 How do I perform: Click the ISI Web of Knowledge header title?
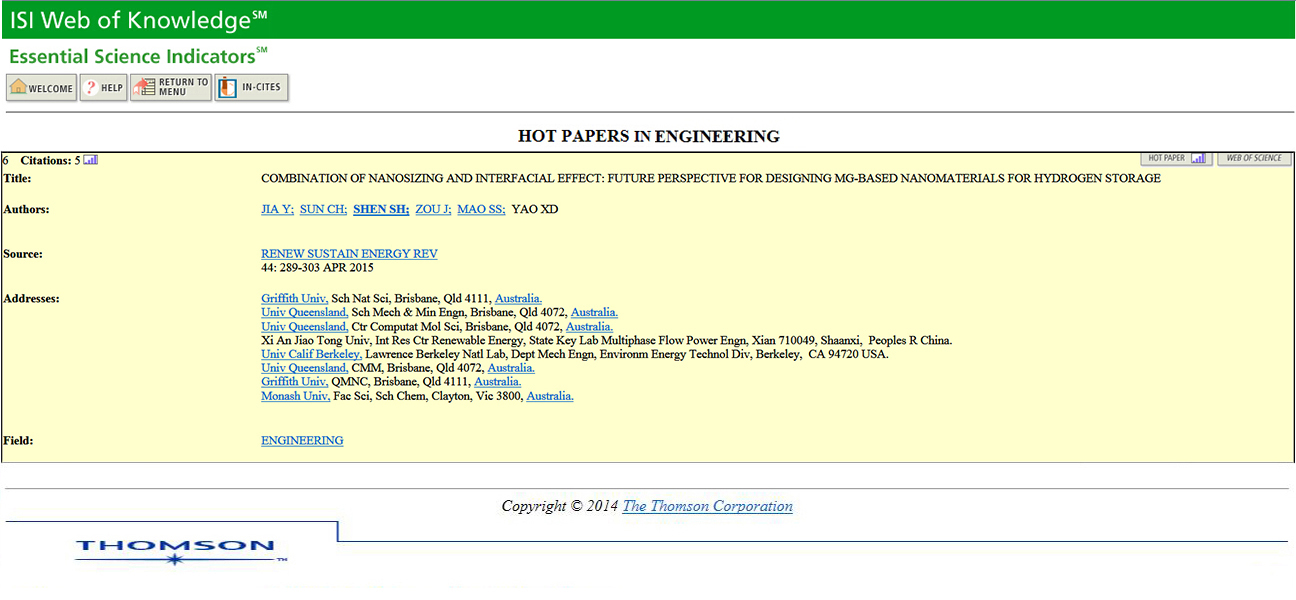click(x=139, y=20)
